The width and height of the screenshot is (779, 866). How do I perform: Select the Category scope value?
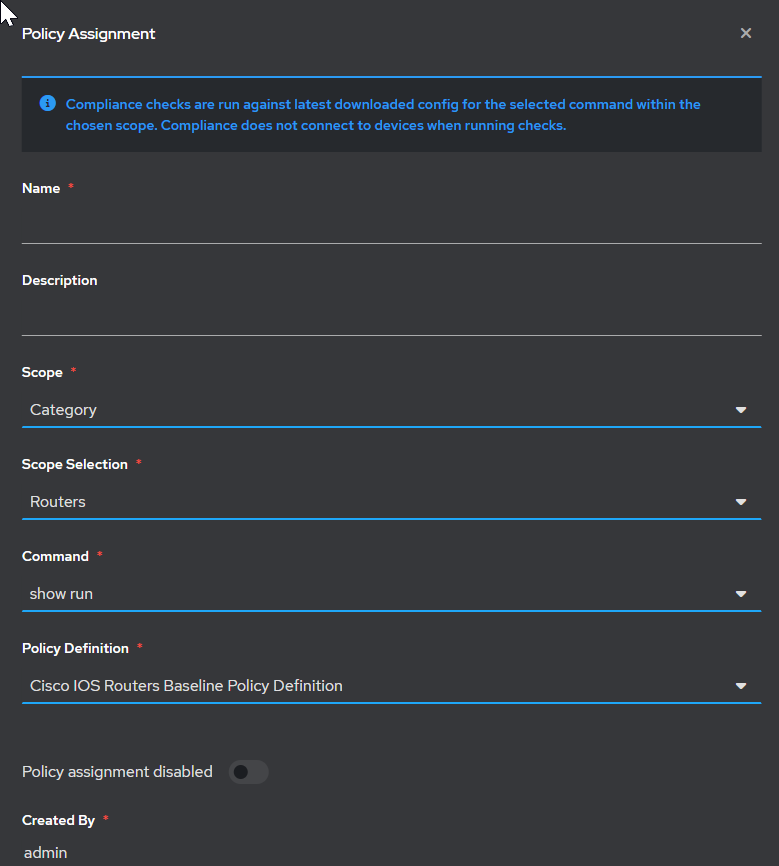tap(63, 410)
